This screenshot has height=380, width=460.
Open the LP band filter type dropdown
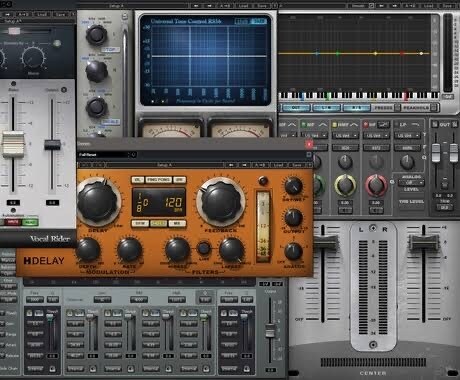point(407,136)
